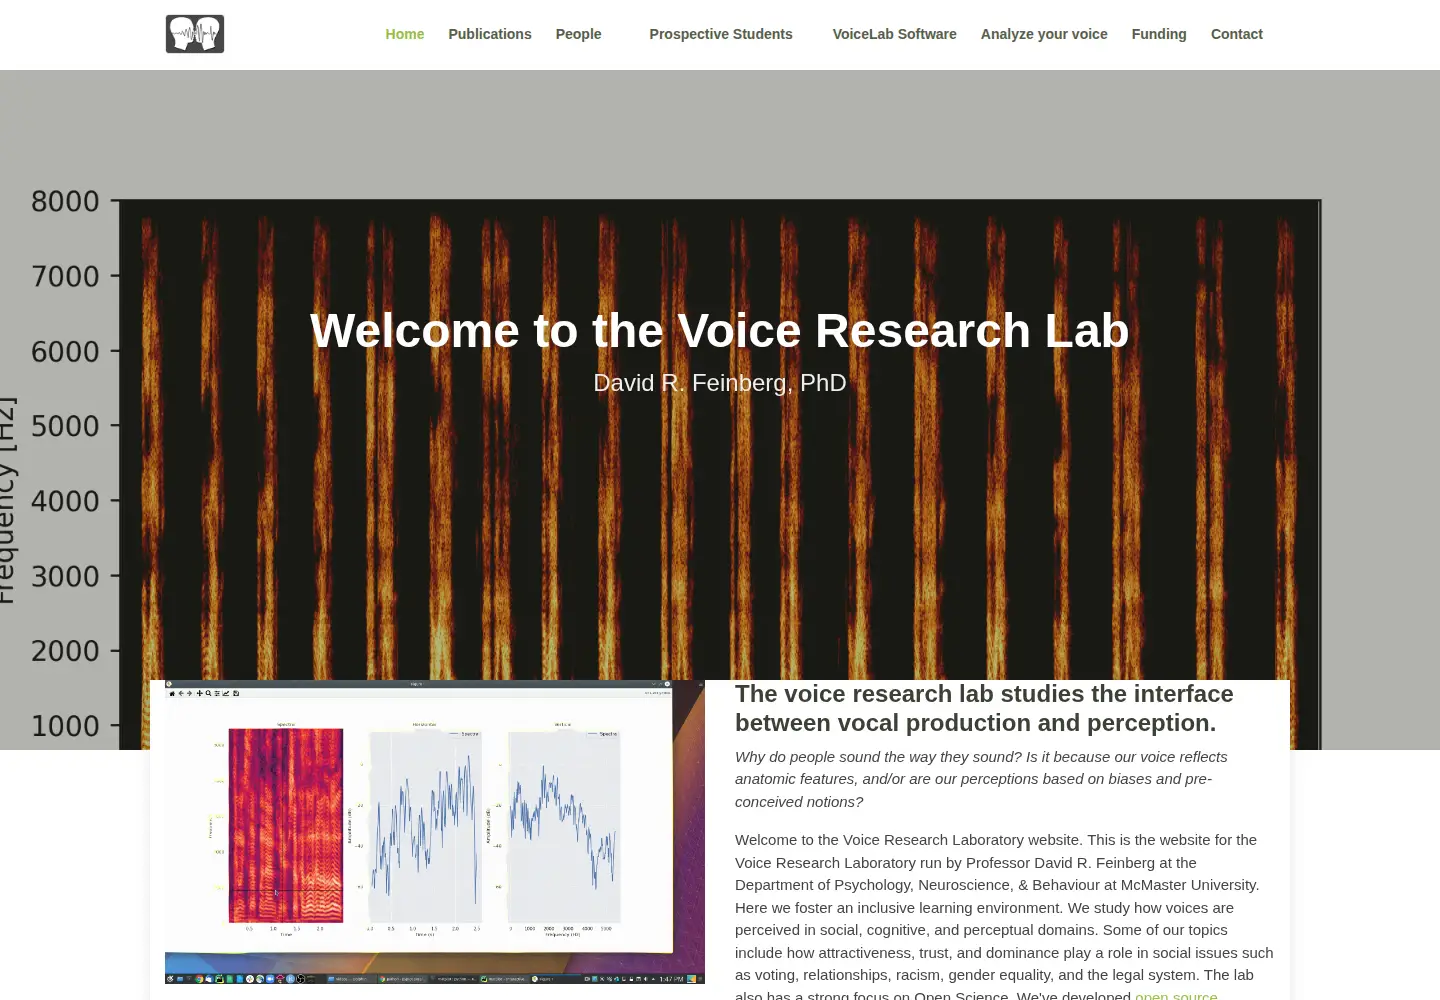1440x1000 pixels.
Task: Open the Contact page
Action: tap(1237, 34)
